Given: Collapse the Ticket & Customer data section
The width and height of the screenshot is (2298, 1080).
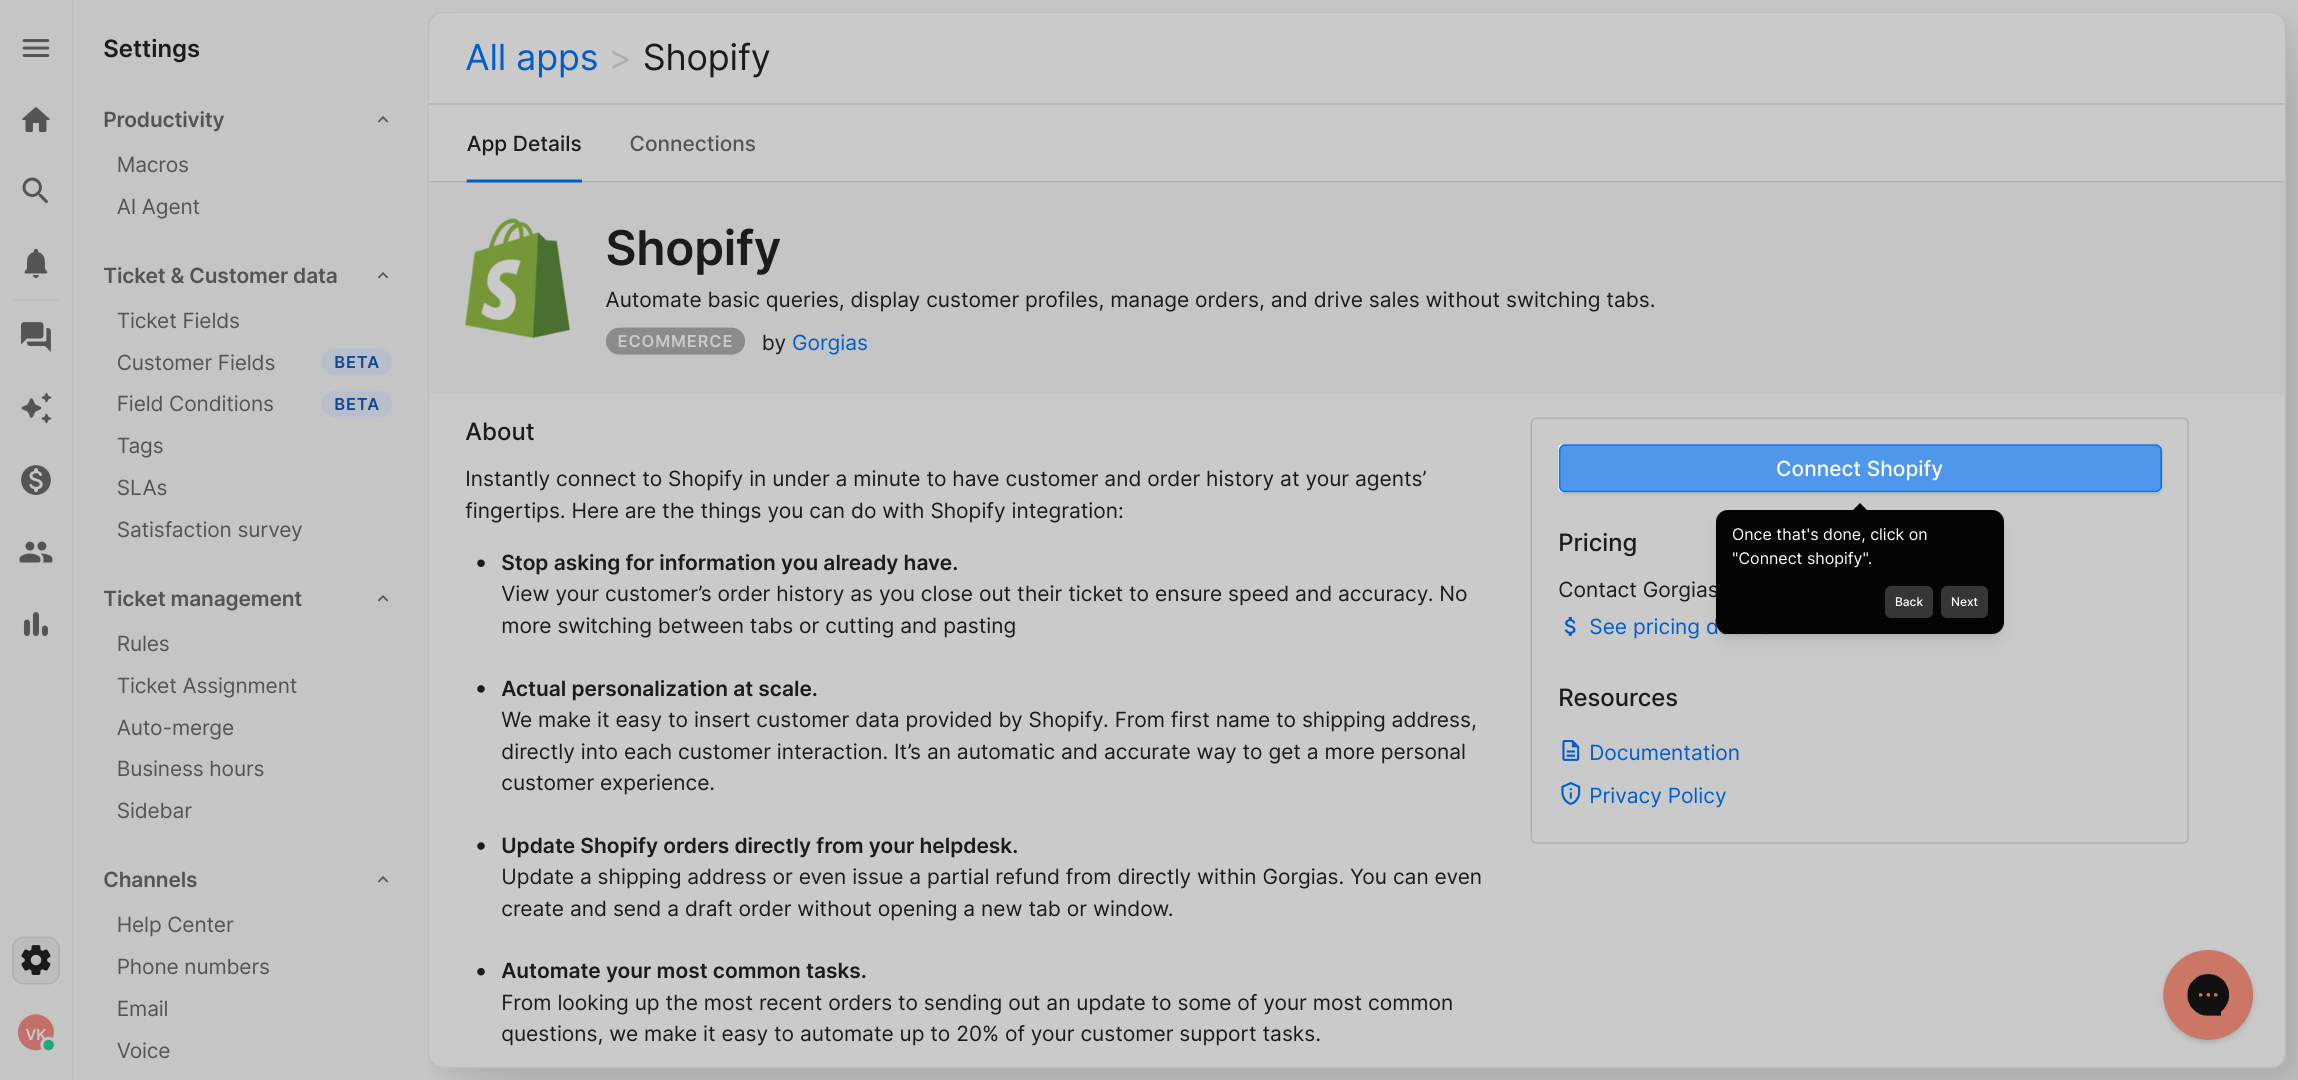Looking at the screenshot, I should (382, 276).
